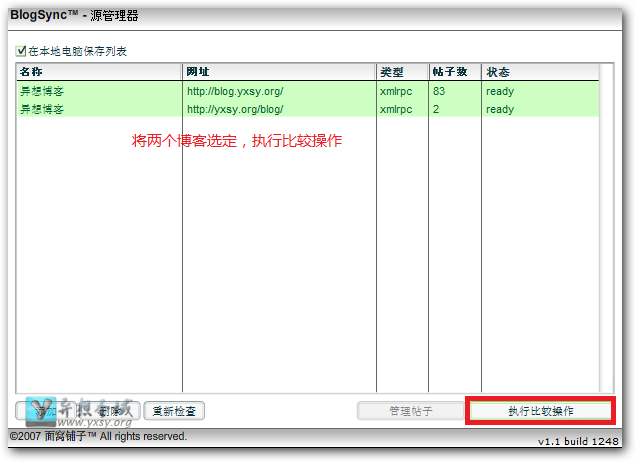The image size is (636, 462).
Task: Sort by the 名称 column header
Action: point(98,72)
